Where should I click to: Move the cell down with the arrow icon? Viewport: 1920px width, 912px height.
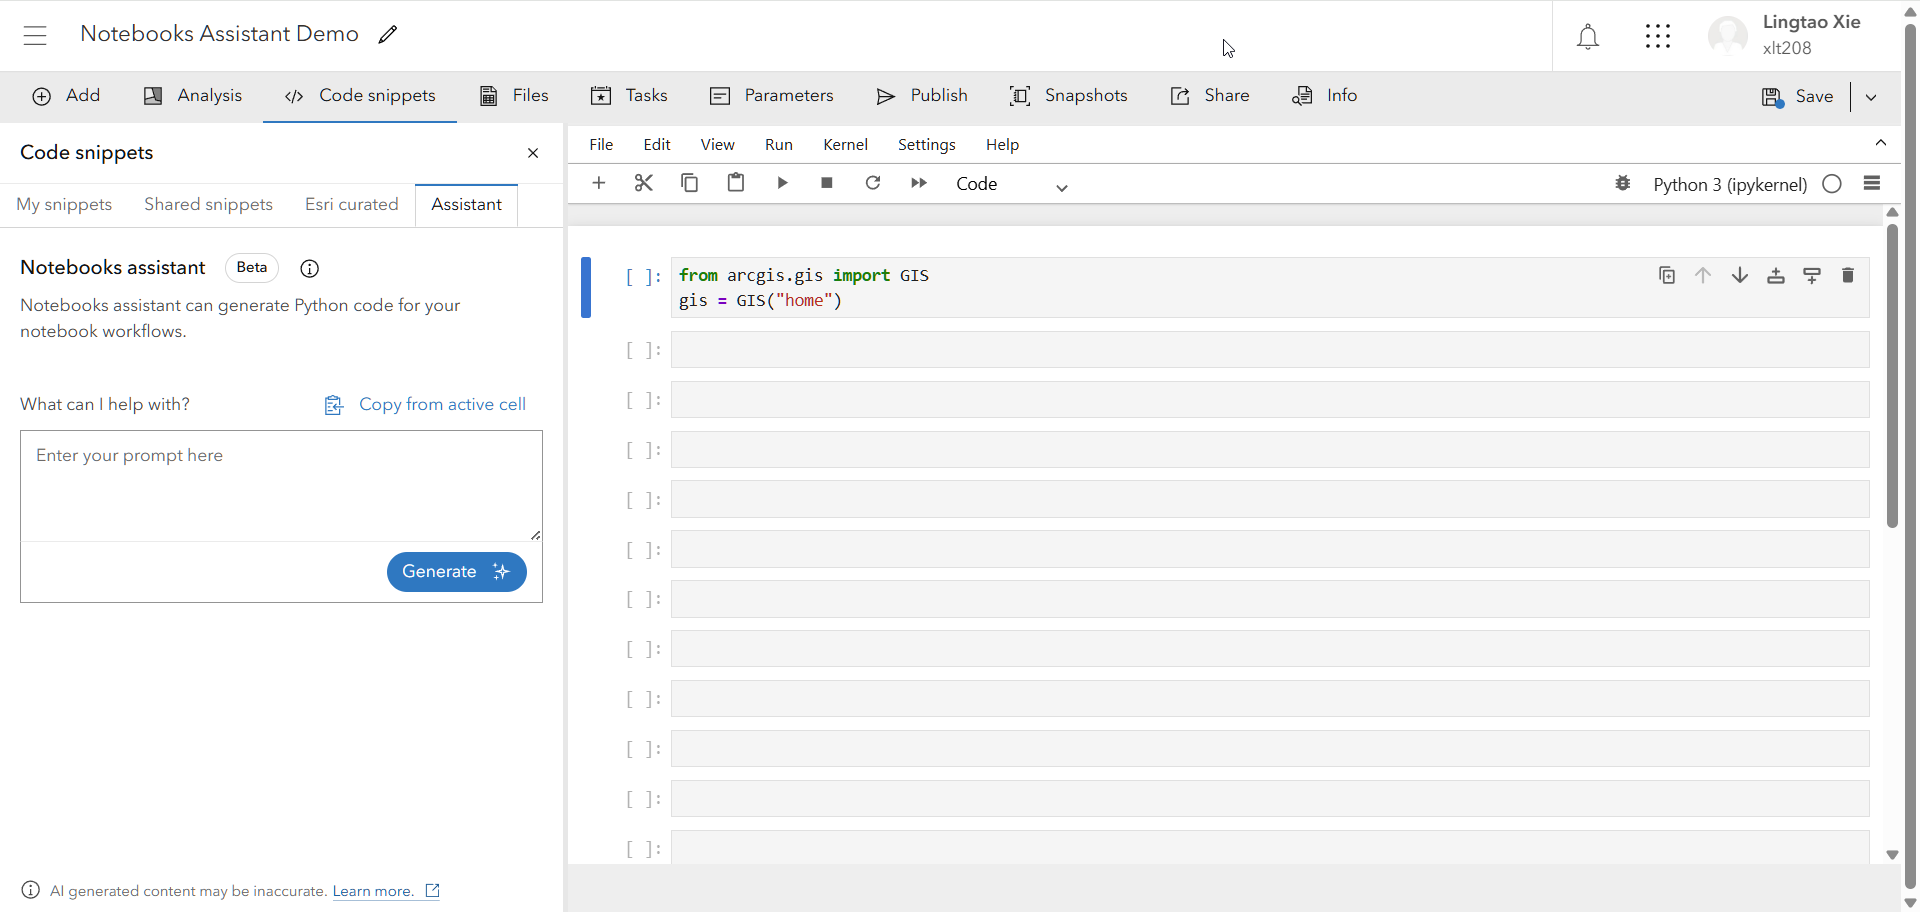[1740, 275]
